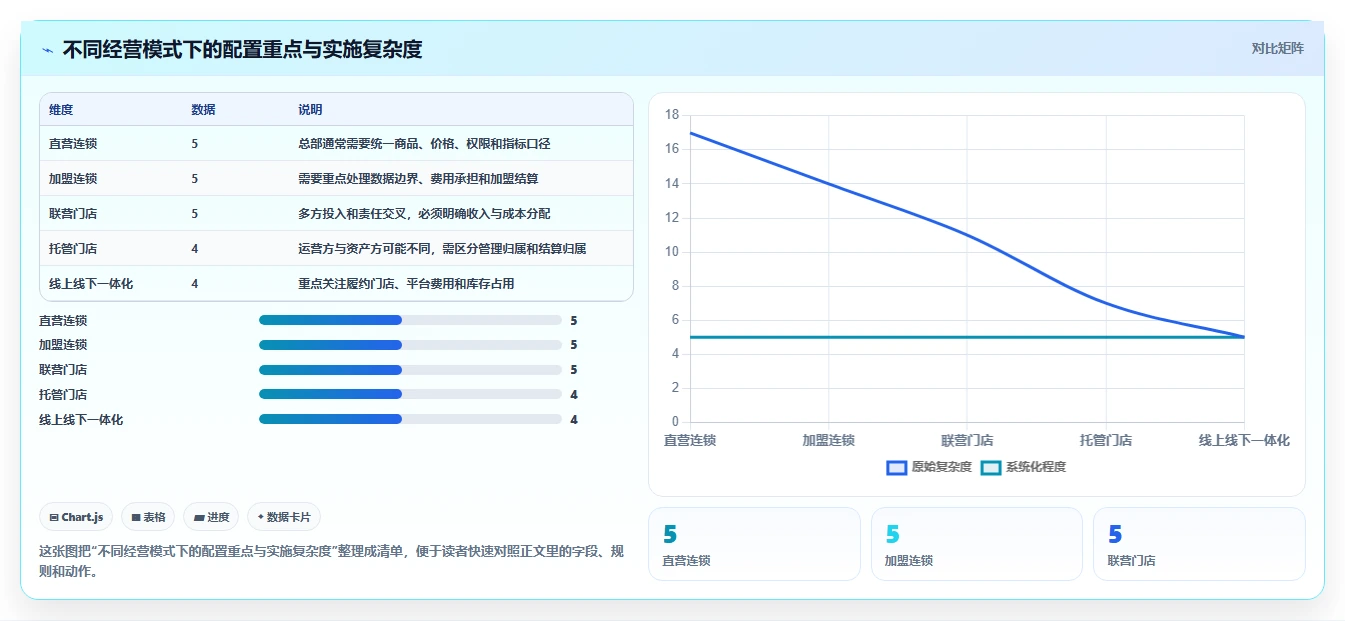1345x621 pixels.
Task: Click value 4 beside the 线上线下一体化 progress bar
Action: click(574, 420)
